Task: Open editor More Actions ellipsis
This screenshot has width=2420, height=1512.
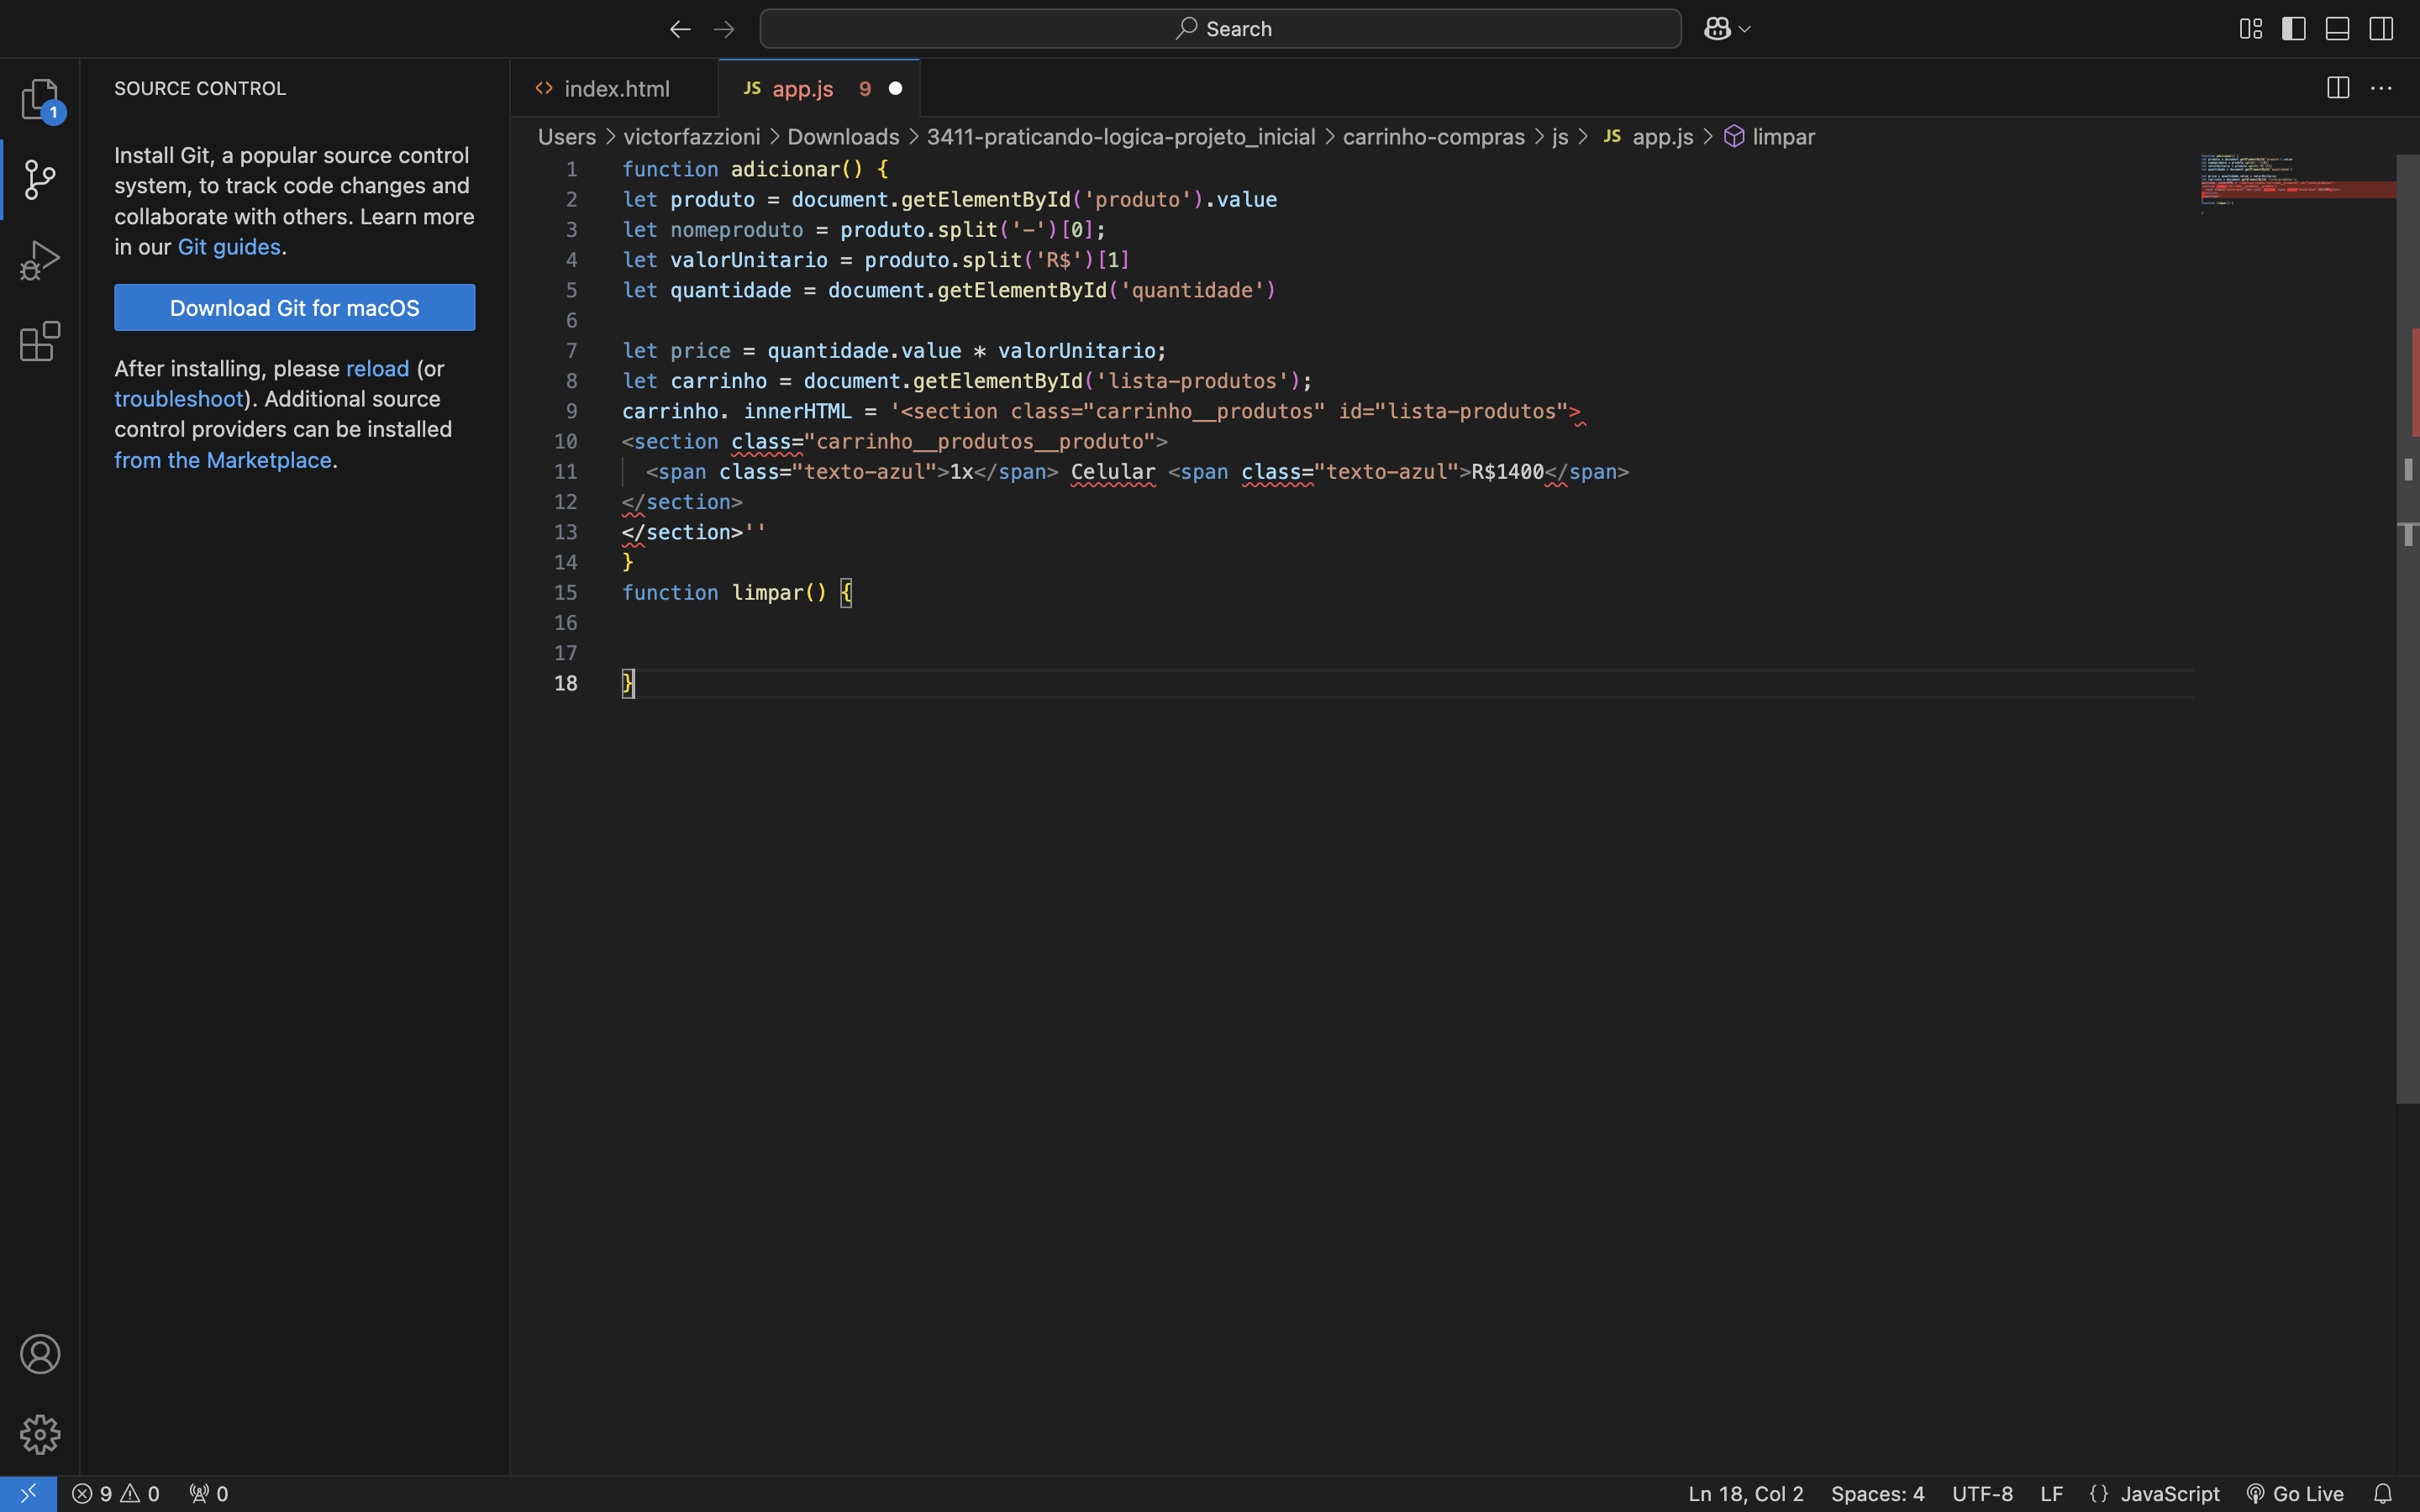Action: coord(2381,88)
